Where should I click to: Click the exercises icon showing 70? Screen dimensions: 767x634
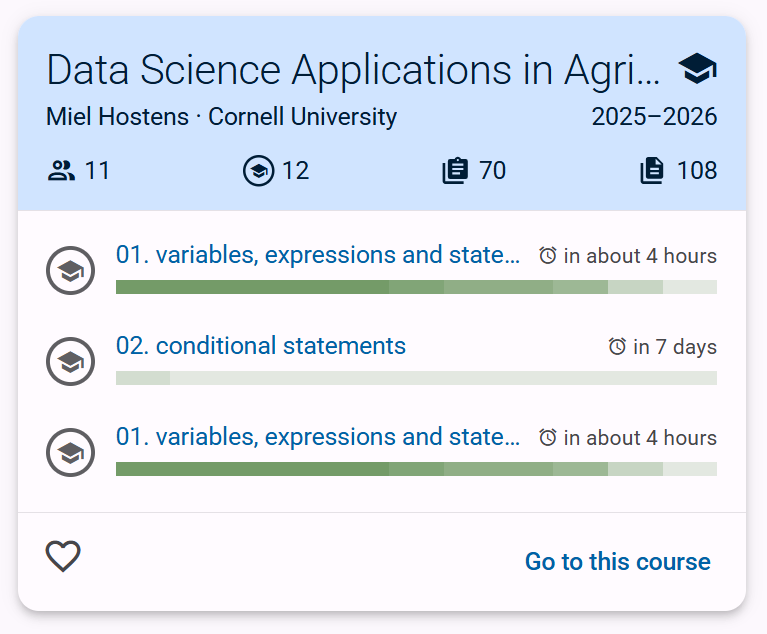pyautogui.click(x=455, y=171)
